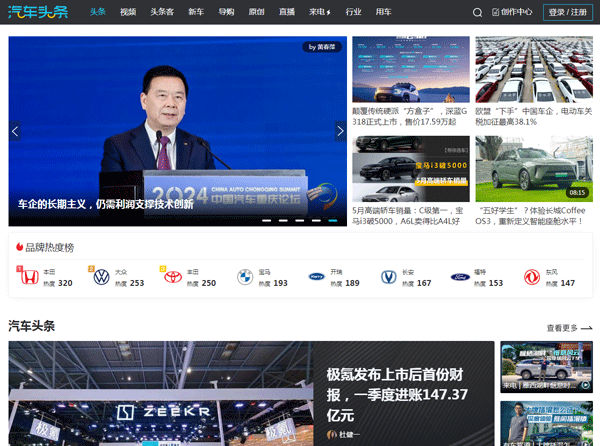This screenshot has width=600, height=446.
Task: Click the 登录 / 注册 button
Action: (568, 12)
